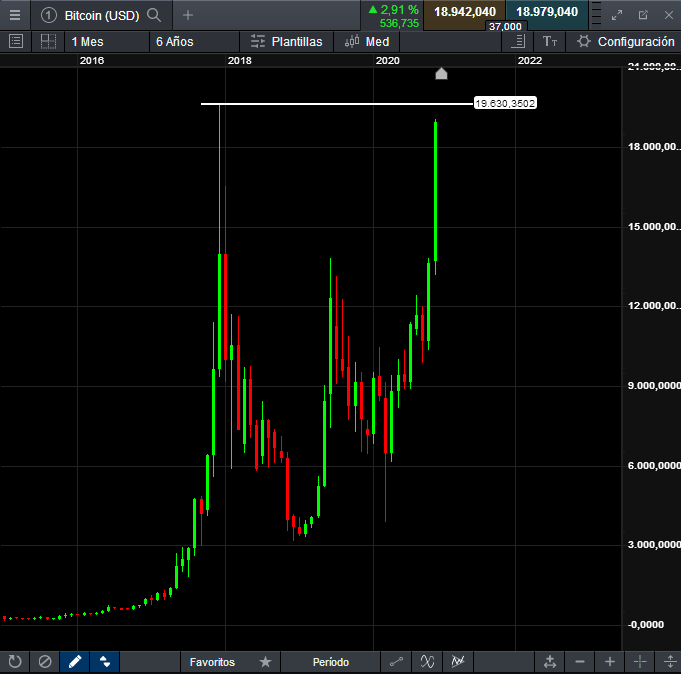Click the 15.000,00 price axis label
Image resolution: width=681 pixels, height=674 pixels.
[654, 227]
